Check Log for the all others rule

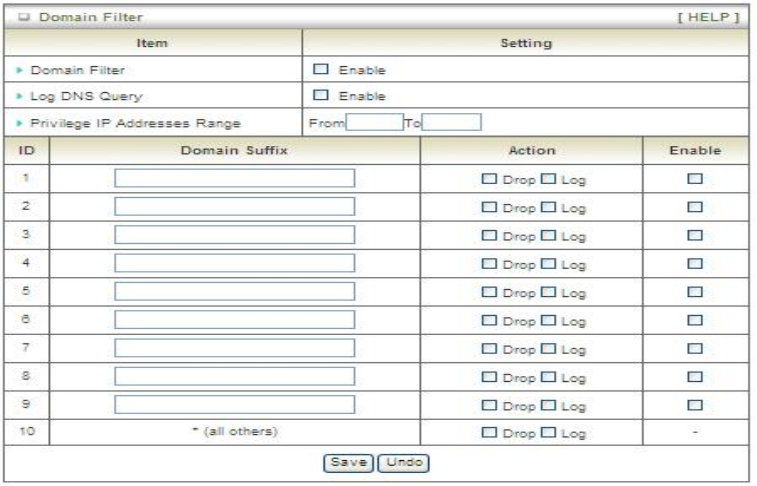click(550, 433)
